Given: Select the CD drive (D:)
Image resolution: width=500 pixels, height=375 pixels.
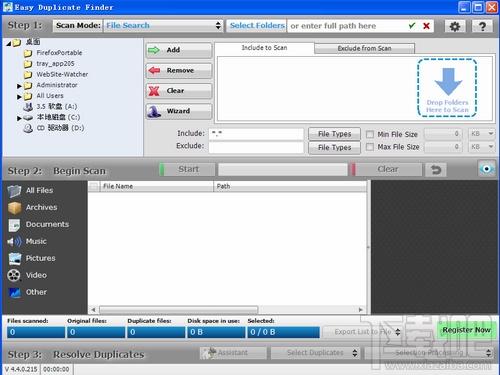Looking at the screenshot, I should 60,128.
